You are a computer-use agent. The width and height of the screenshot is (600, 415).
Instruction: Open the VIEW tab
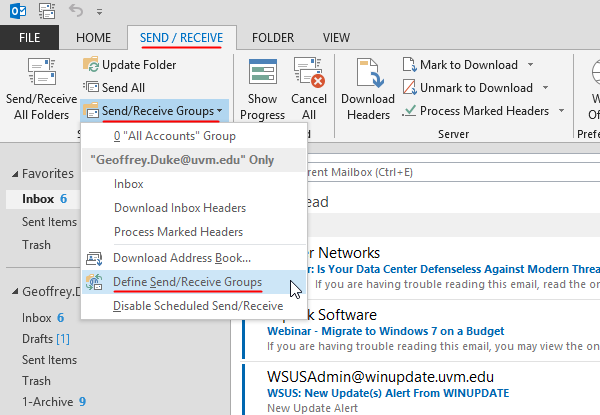pos(336,37)
